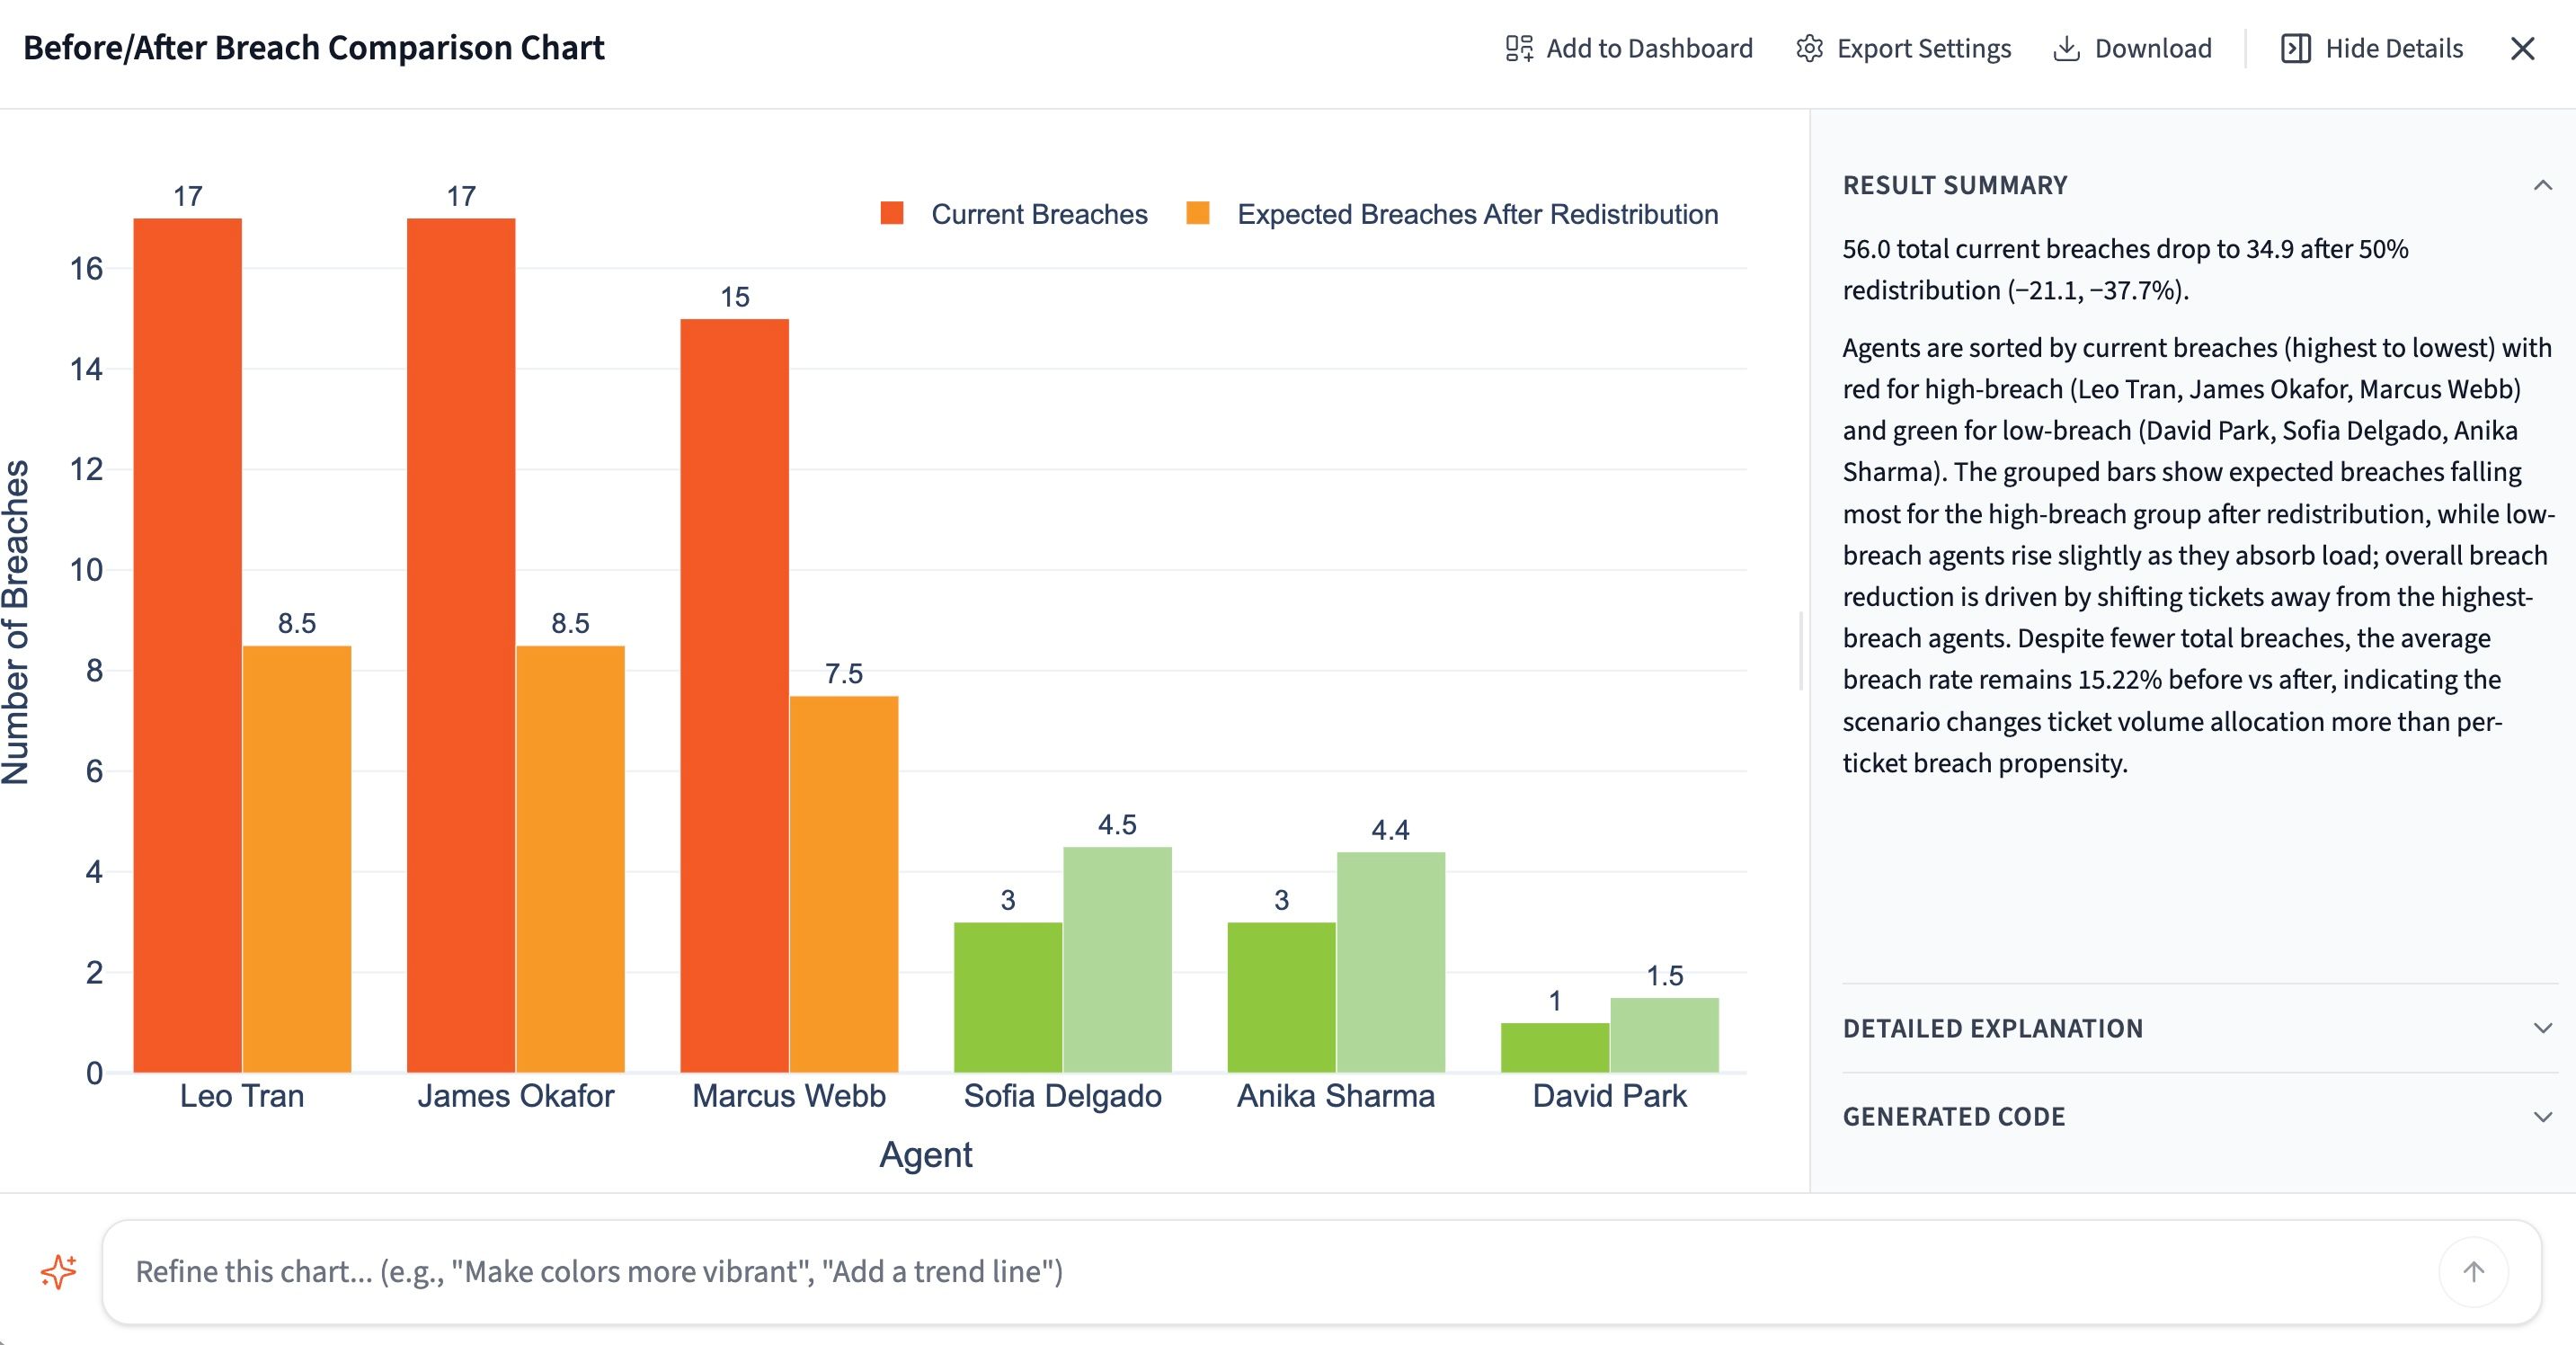
Task: Switch to the Generated Code tab
Action: 1954,1117
